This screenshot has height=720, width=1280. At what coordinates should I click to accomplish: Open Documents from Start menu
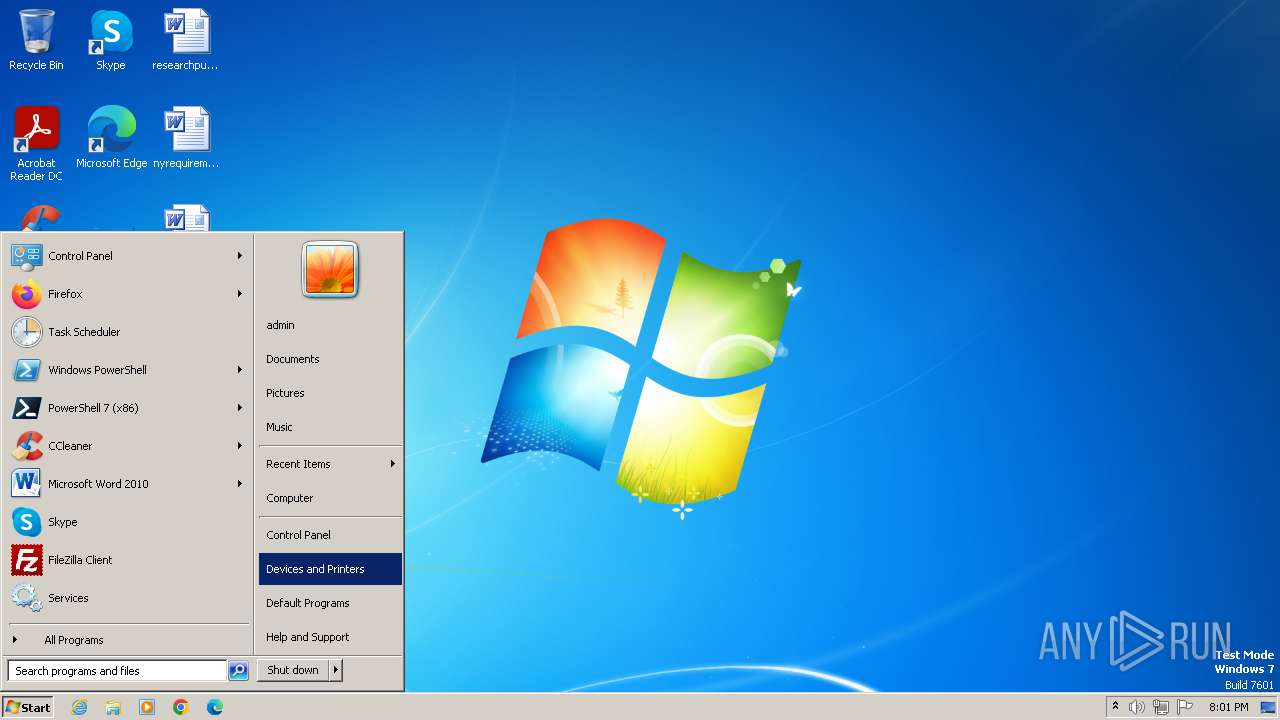(330, 359)
